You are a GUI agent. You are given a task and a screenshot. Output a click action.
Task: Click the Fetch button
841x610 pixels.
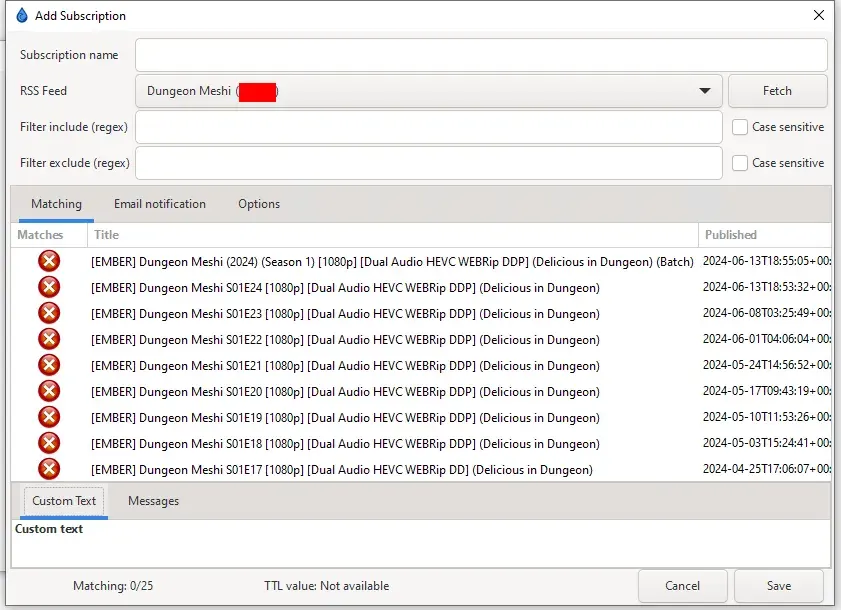click(777, 91)
